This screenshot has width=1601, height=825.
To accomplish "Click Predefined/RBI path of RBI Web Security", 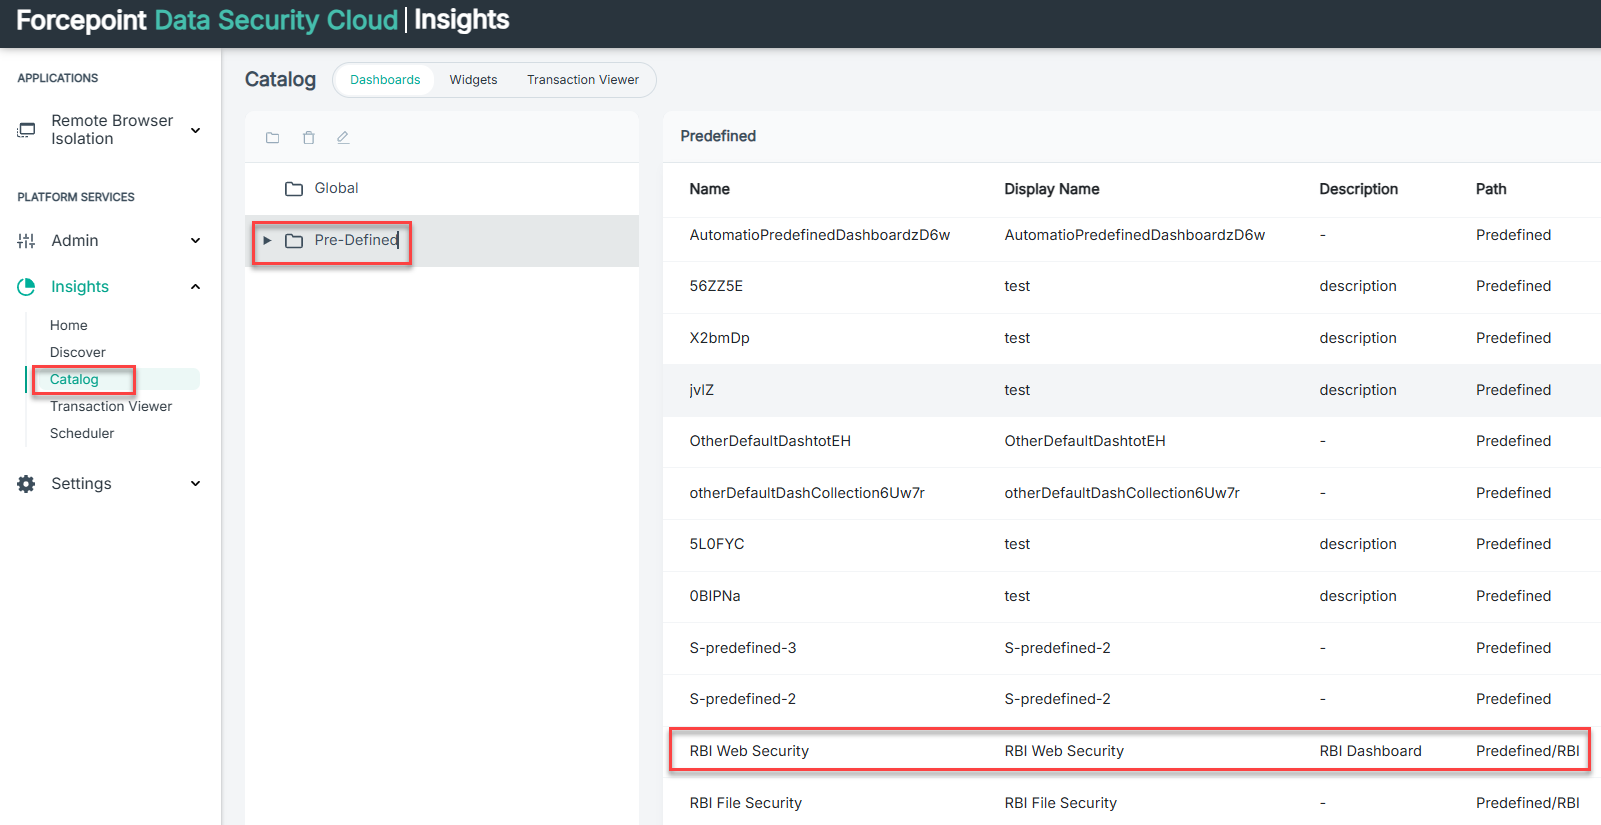I will coord(1528,751).
